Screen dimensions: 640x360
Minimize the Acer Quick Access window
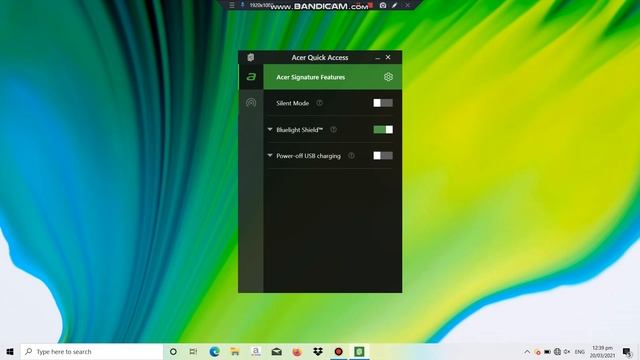(x=378, y=58)
